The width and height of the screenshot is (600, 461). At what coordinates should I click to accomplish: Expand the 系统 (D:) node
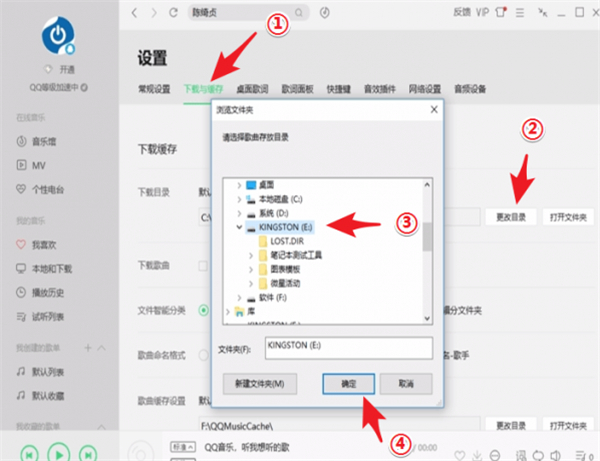pyautogui.click(x=239, y=213)
